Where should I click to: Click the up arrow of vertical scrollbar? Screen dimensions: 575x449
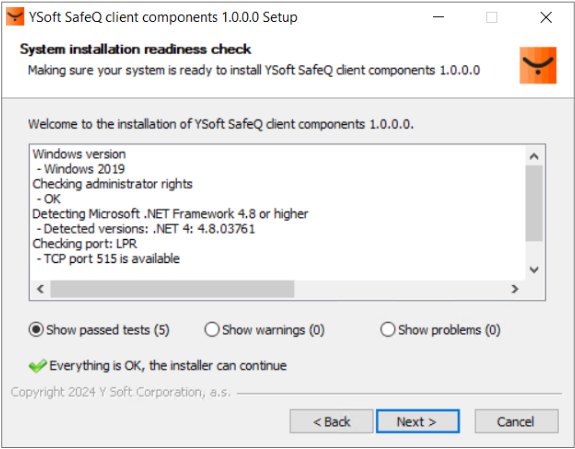point(534,157)
